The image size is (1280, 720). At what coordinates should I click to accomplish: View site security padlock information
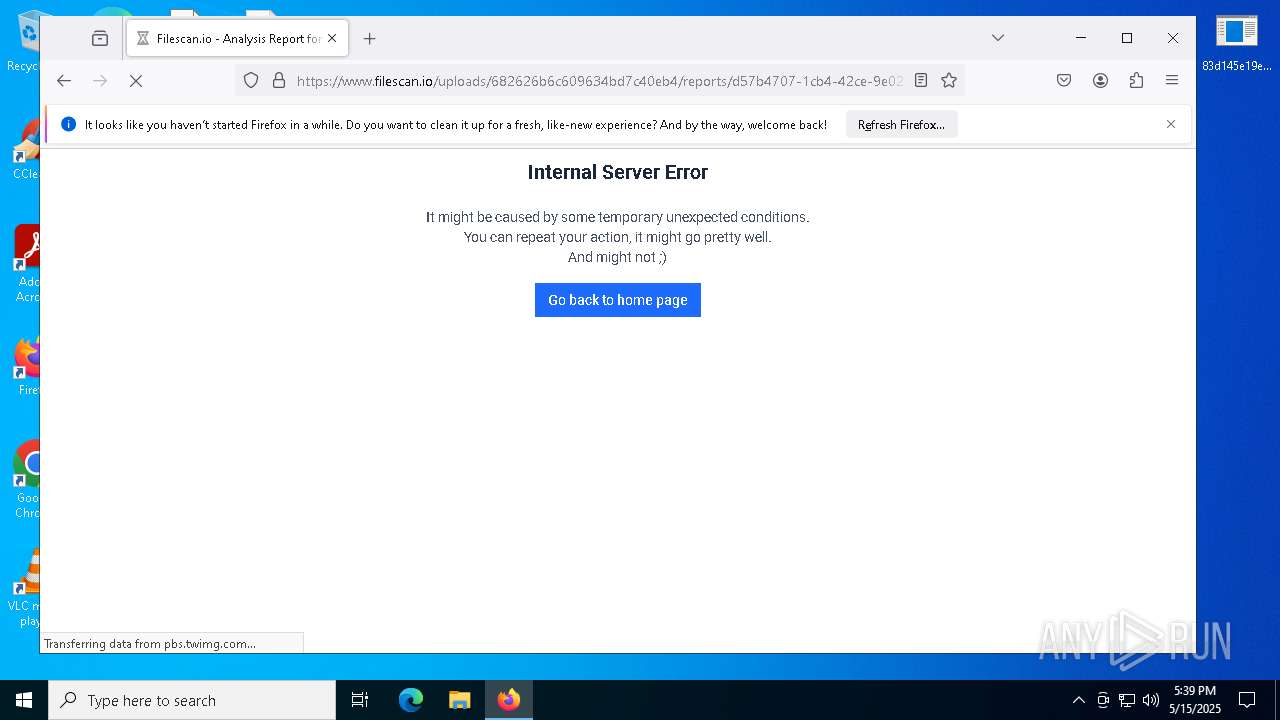279,81
